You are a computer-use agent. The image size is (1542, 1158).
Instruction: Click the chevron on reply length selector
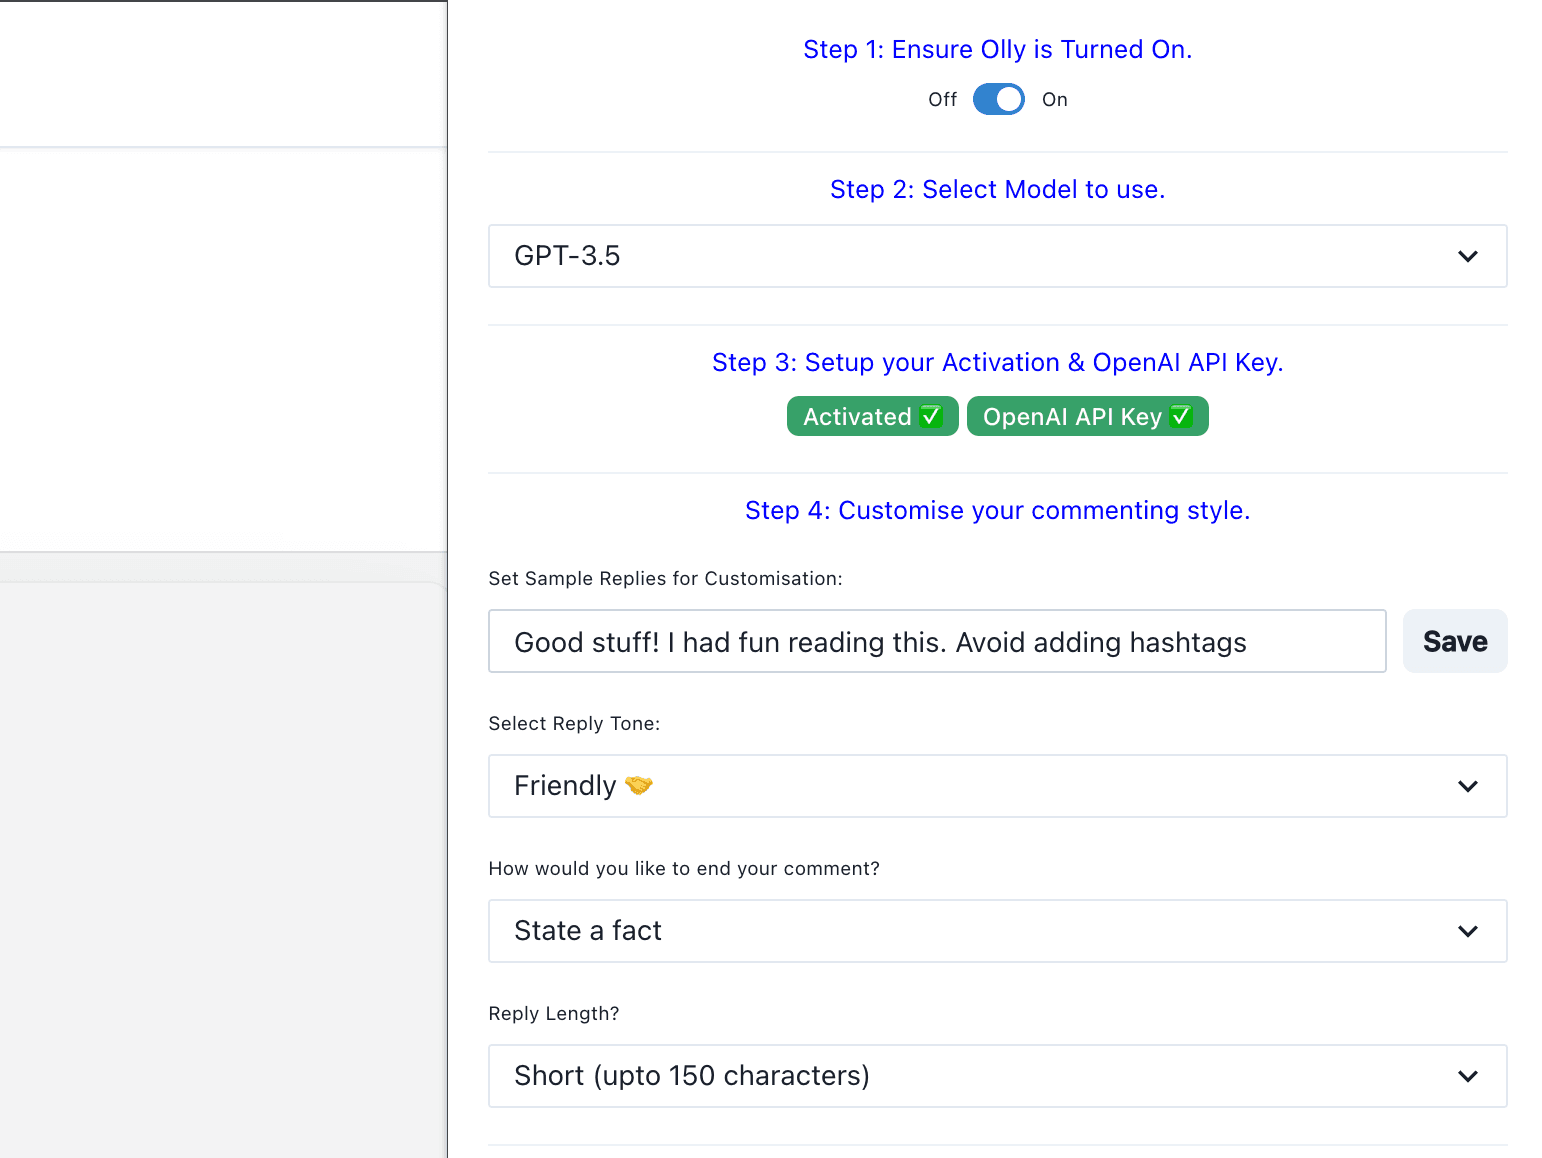click(x=1467, y=1076)
